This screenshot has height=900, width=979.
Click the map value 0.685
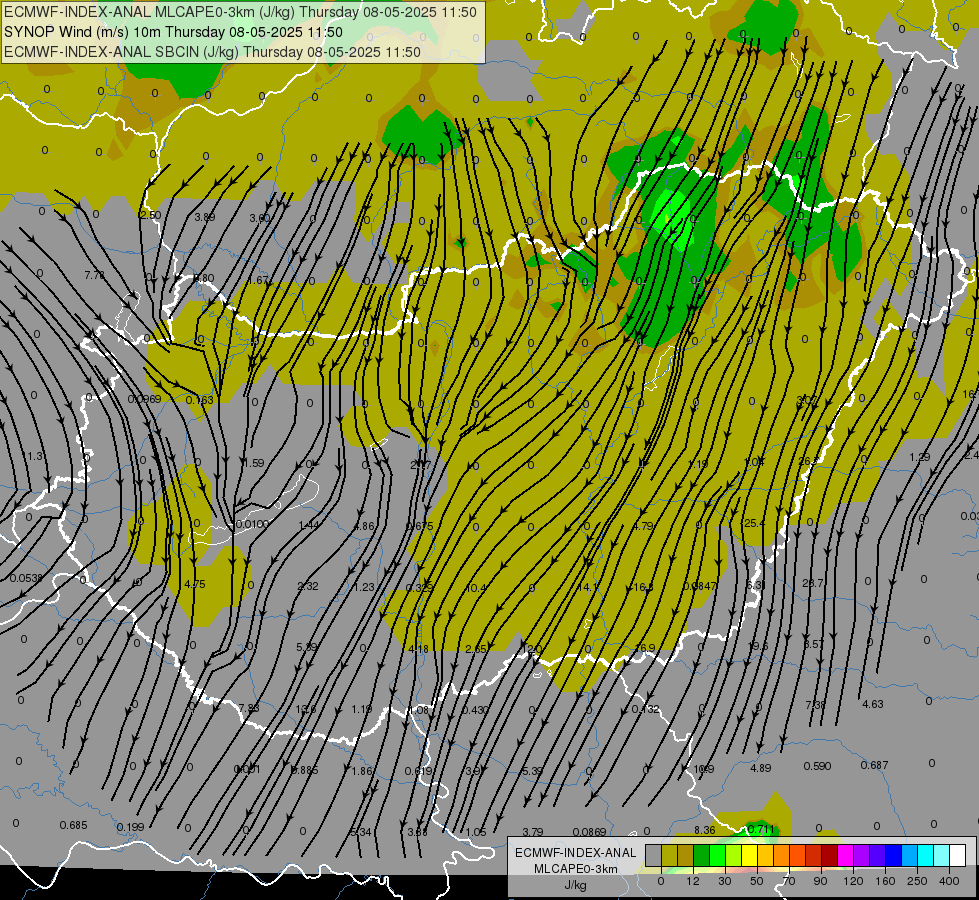(73, 826)
